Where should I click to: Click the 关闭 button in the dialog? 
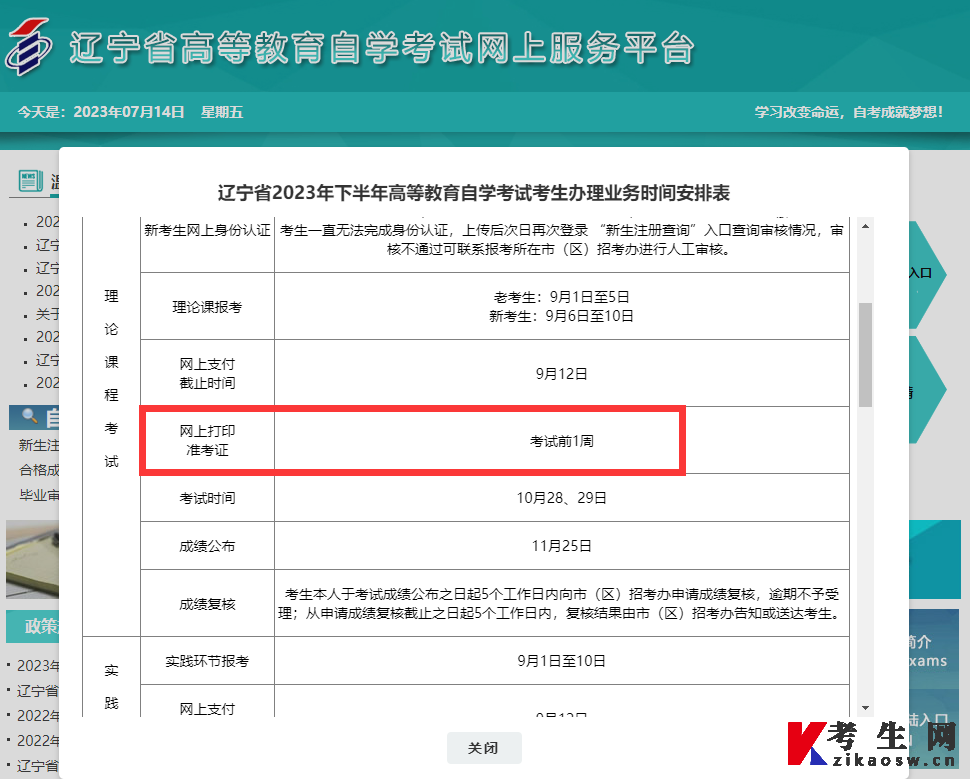484,747
